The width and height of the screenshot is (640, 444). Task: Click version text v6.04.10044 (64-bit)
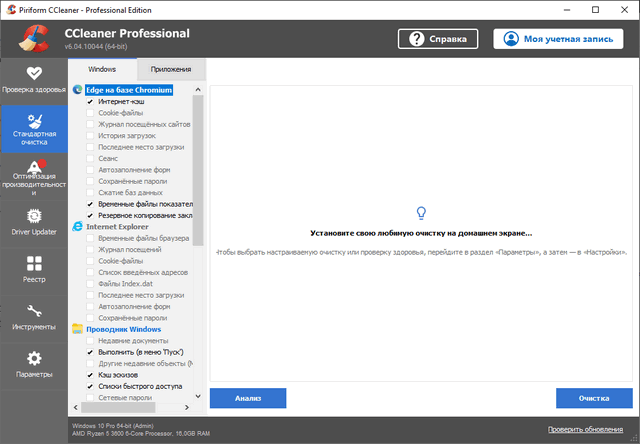coord(96,47)
